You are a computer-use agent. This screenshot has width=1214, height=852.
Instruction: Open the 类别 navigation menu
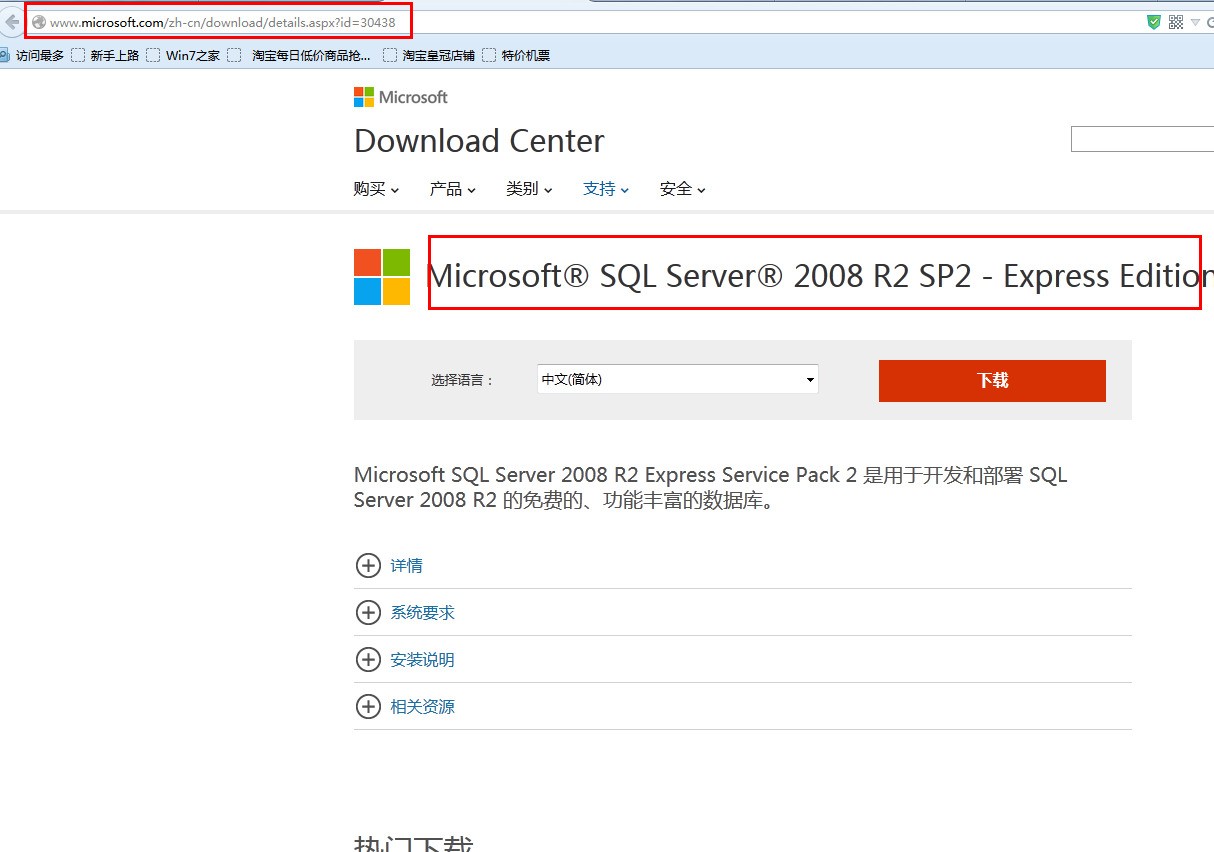click(x=530, y=189)
